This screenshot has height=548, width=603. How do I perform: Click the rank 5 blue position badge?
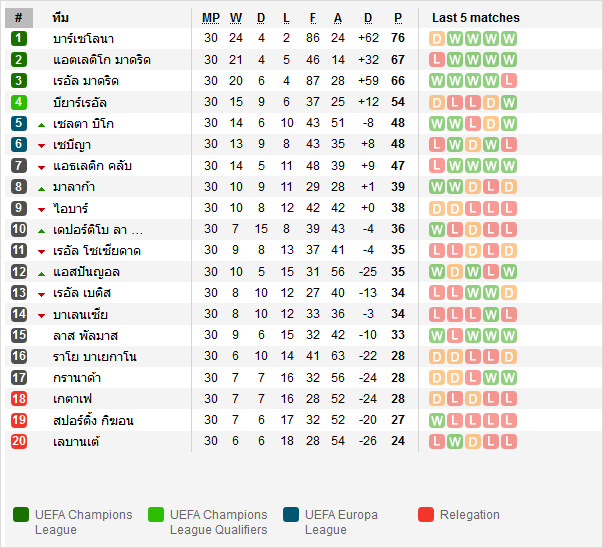coord(19,123)
